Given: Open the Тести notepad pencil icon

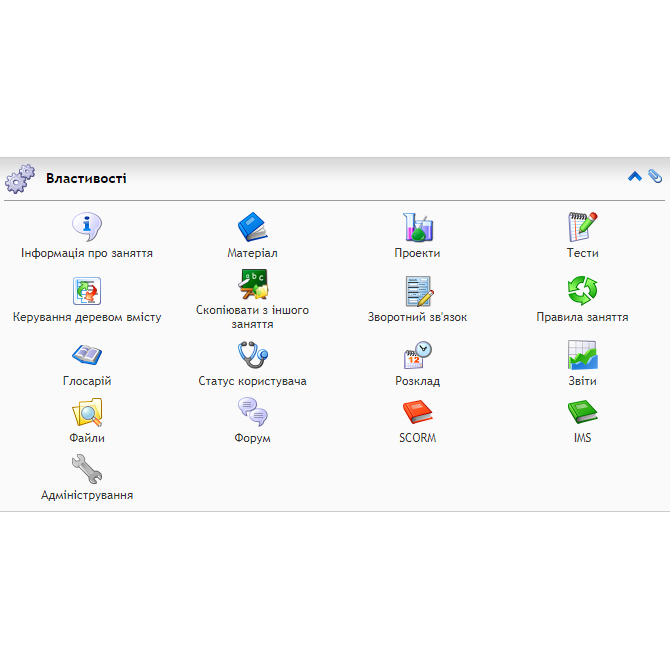Looking at the screenshot, I should coord(582,227).
